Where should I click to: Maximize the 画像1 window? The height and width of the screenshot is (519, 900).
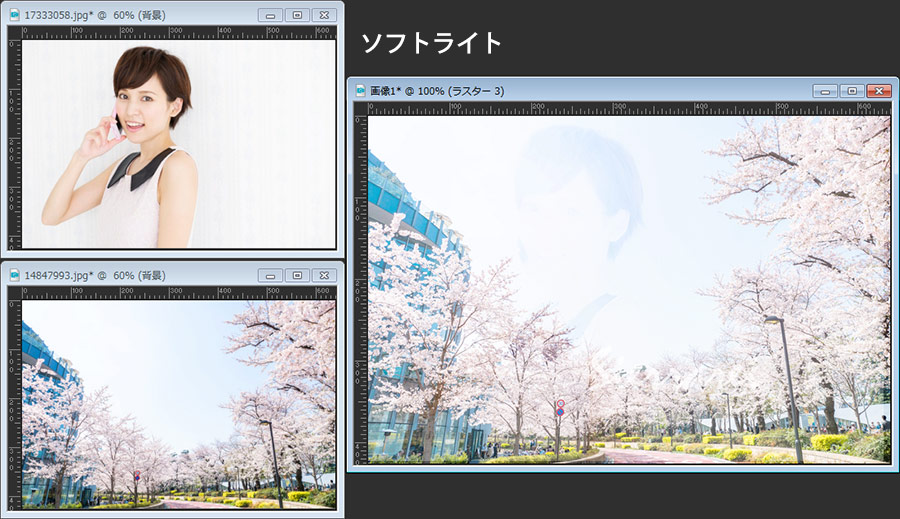[852, 90]
